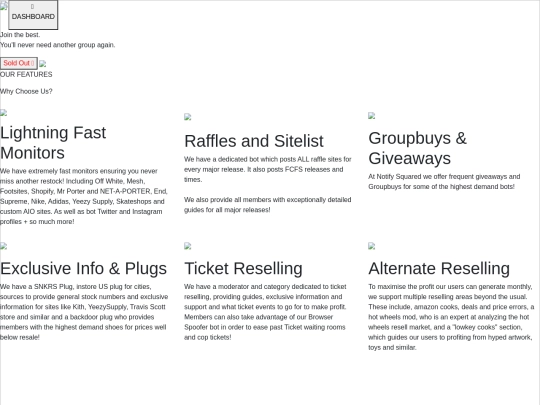The image size is (540, 405).
Task: Click the image icon next to Sold Out
Action: click(43, 64)
